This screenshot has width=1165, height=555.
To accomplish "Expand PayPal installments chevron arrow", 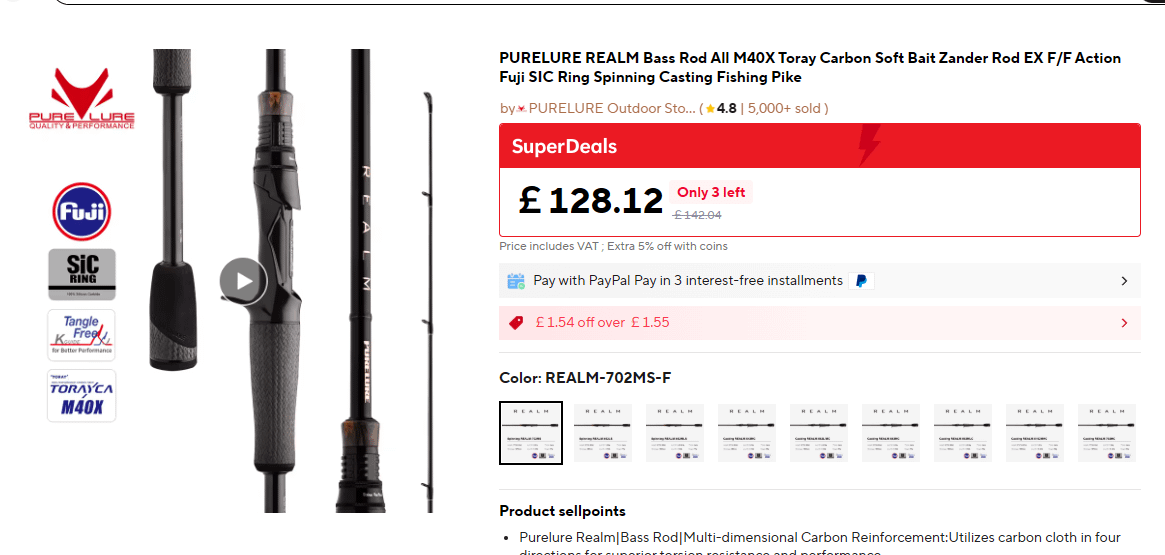I will [1124, 281].
